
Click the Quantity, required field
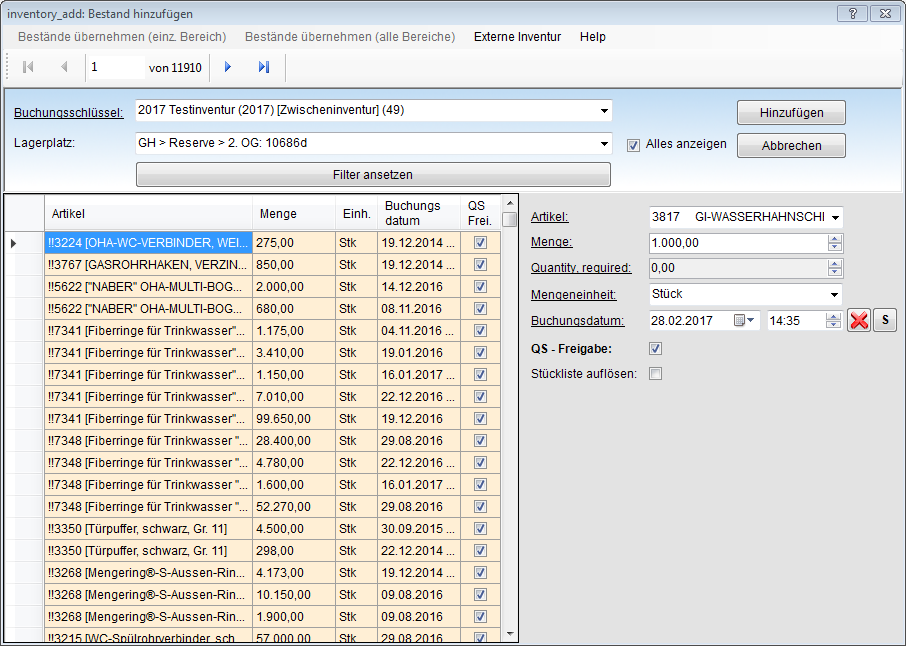pyautogui.click(x=738, y=268)
